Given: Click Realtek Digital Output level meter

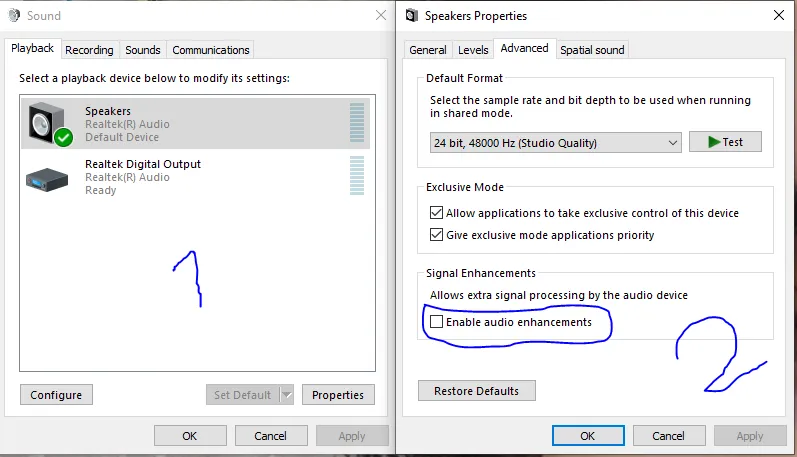Looking at the screenshot, I should (357, 176).
